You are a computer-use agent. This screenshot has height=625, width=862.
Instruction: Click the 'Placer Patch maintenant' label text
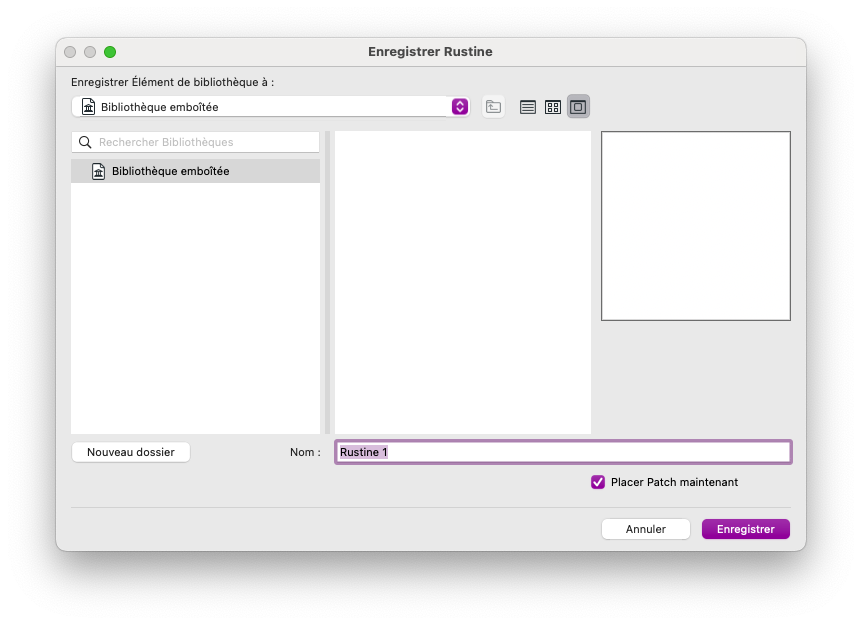[675, 482]
